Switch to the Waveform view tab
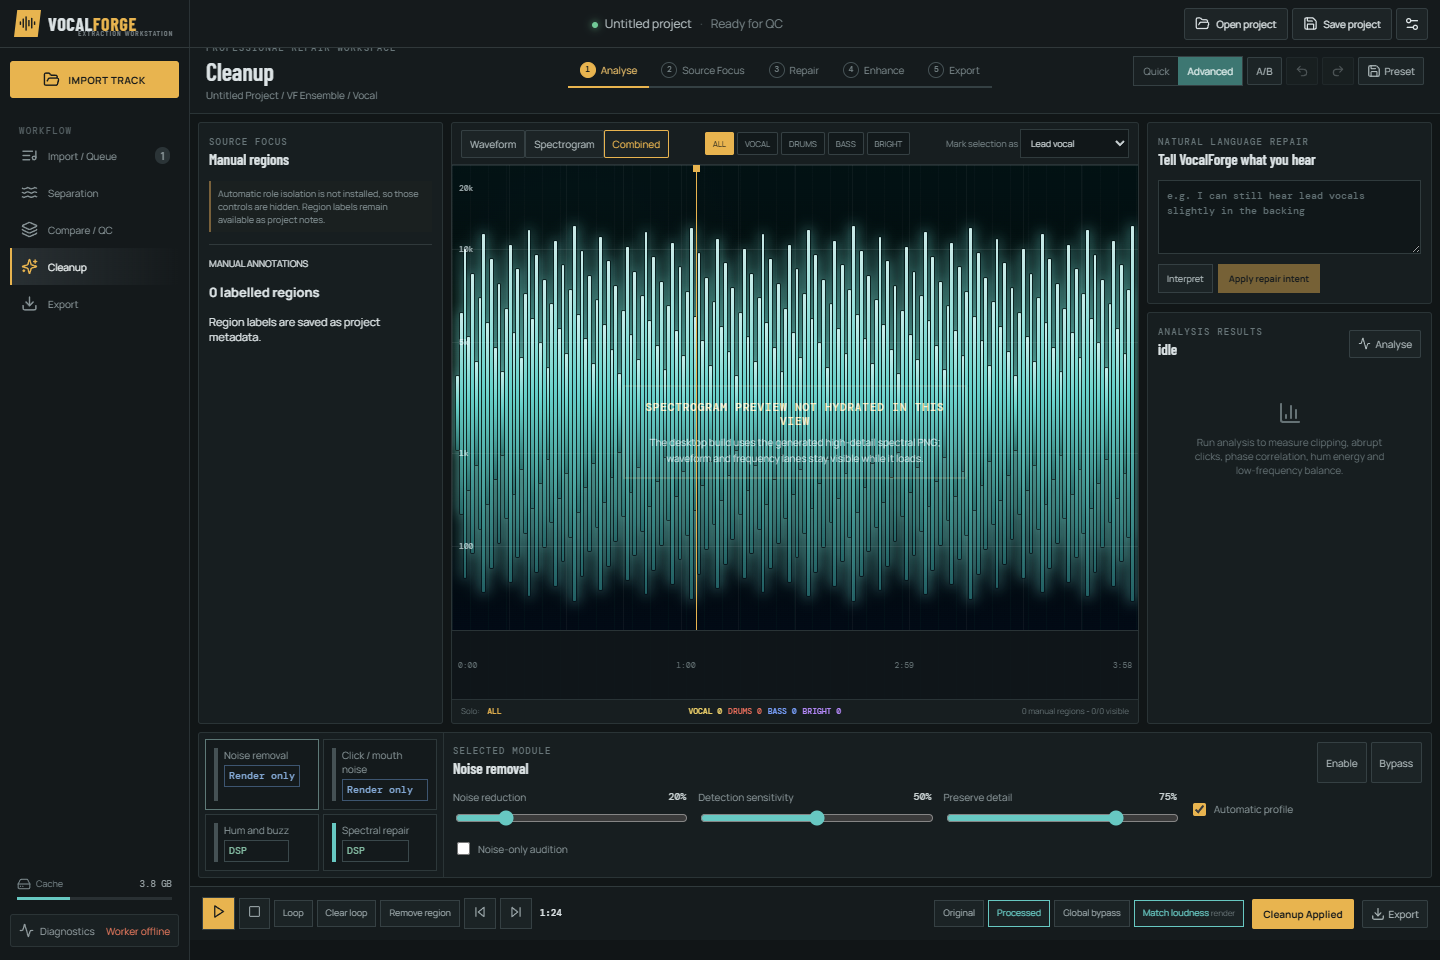This screenshot has width=1440, height=960. (x=493, y=144)
